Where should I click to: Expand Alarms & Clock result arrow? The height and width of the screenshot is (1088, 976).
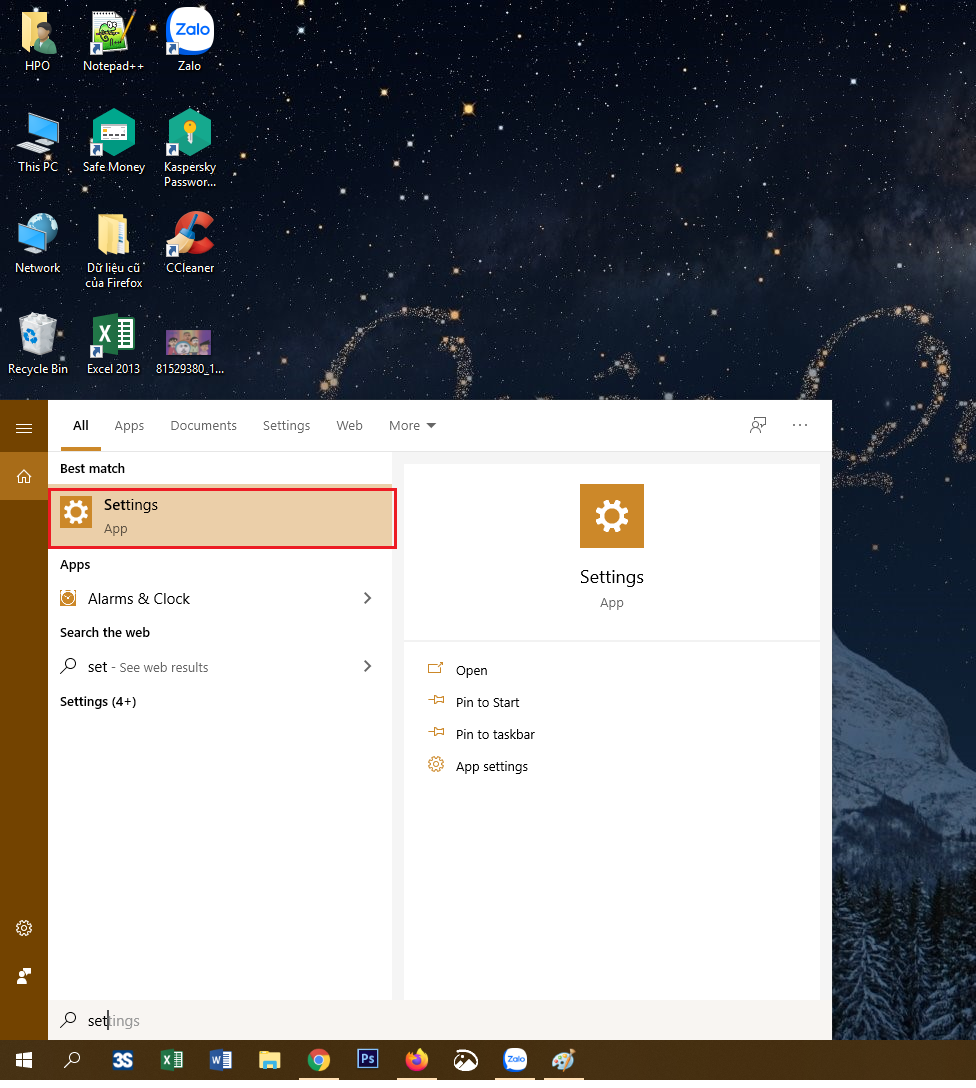tap(367, 598)
